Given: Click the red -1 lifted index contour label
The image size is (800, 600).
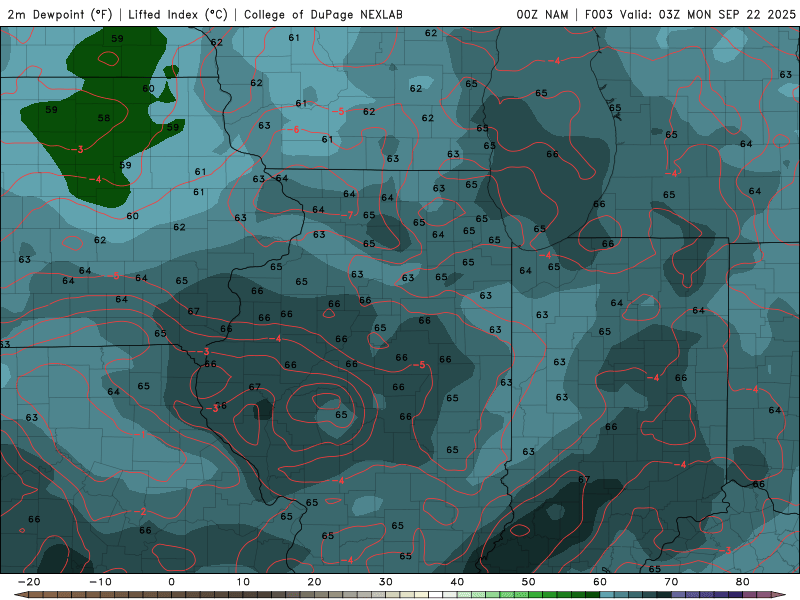Looking at the screenshot, I should (x=141, y=434).
